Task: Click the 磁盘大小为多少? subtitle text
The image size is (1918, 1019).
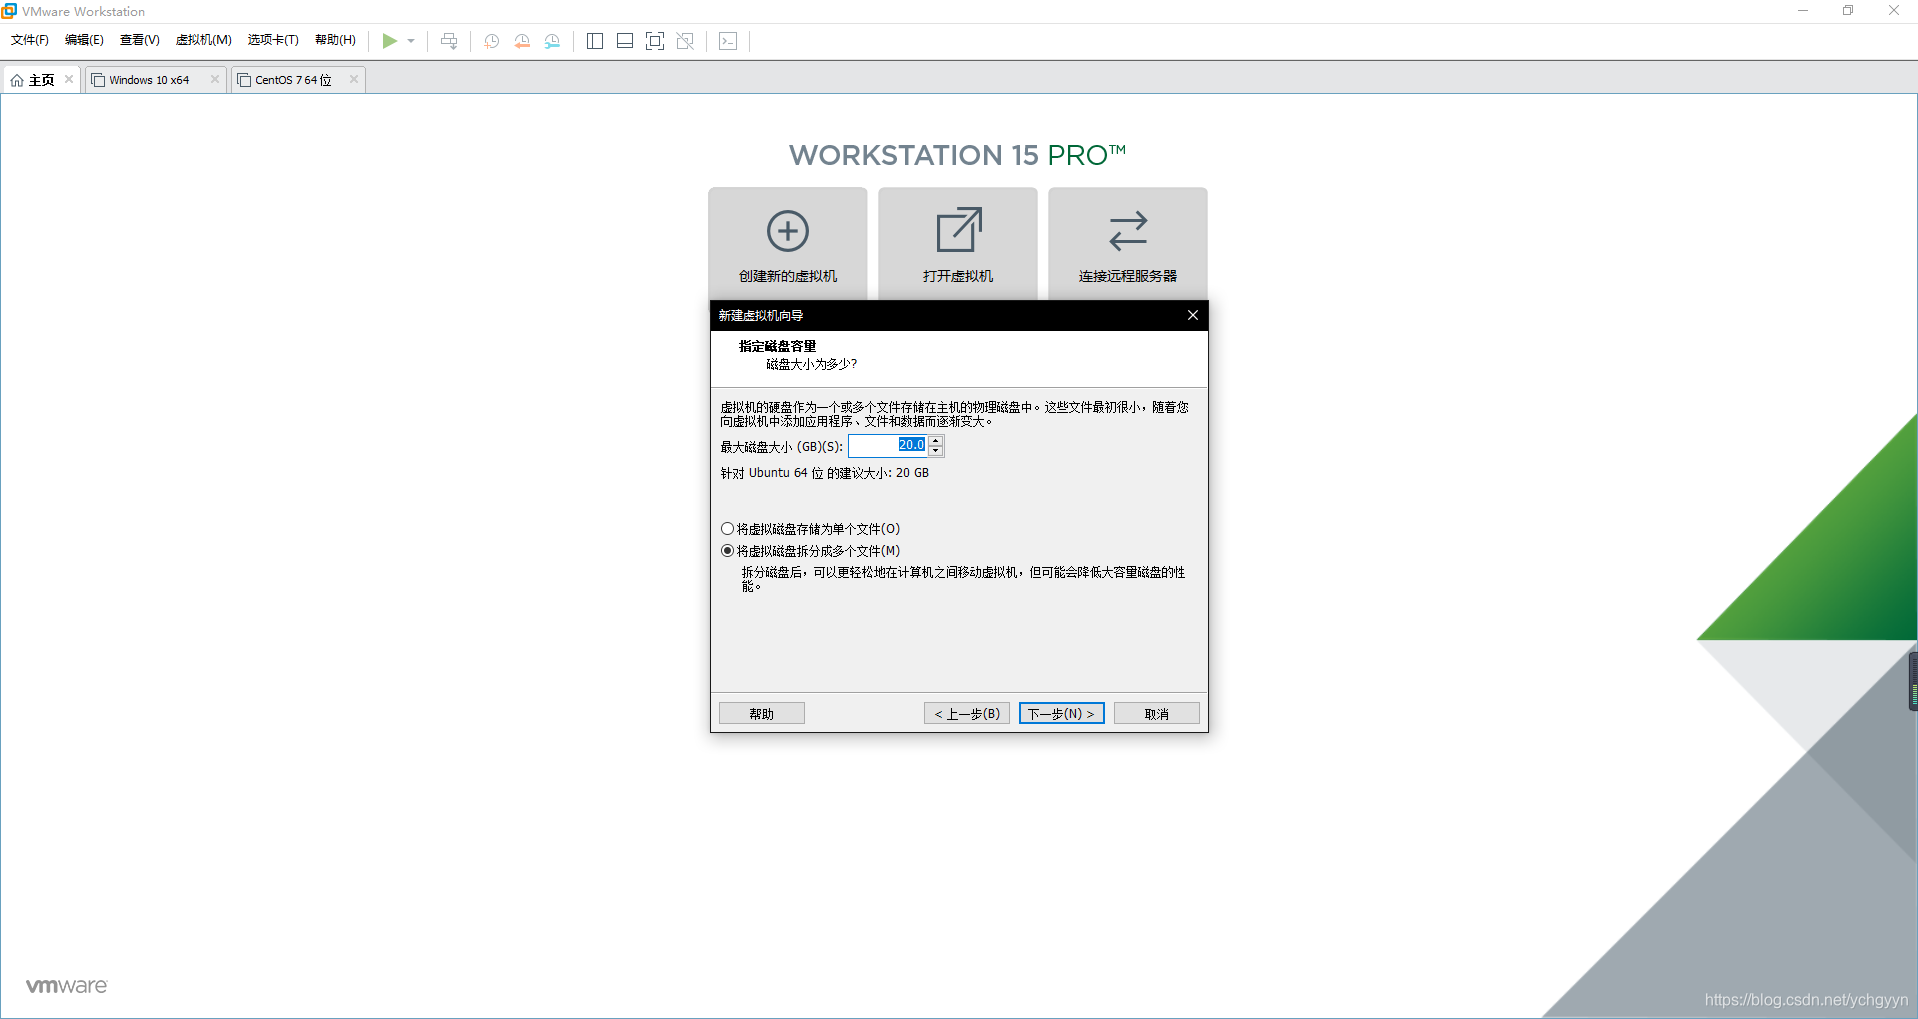Action: tap(812, 364)
